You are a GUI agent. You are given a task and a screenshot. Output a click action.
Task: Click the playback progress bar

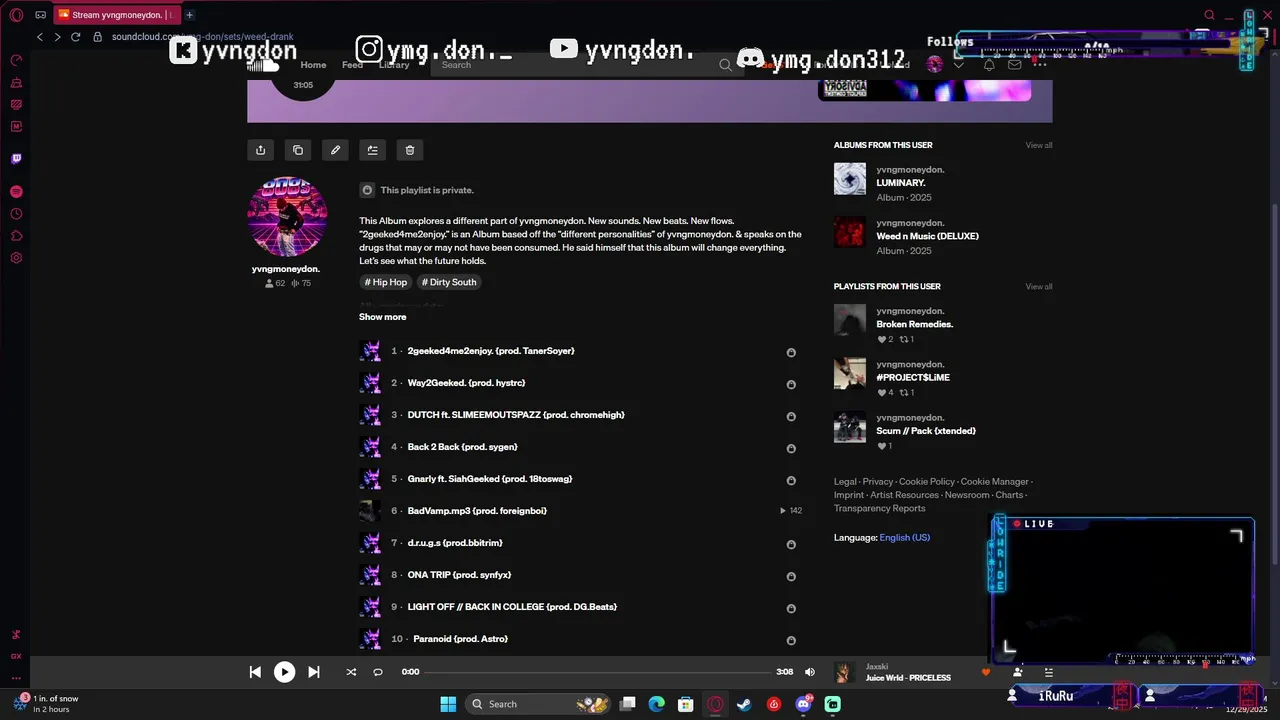pos(597,672)
